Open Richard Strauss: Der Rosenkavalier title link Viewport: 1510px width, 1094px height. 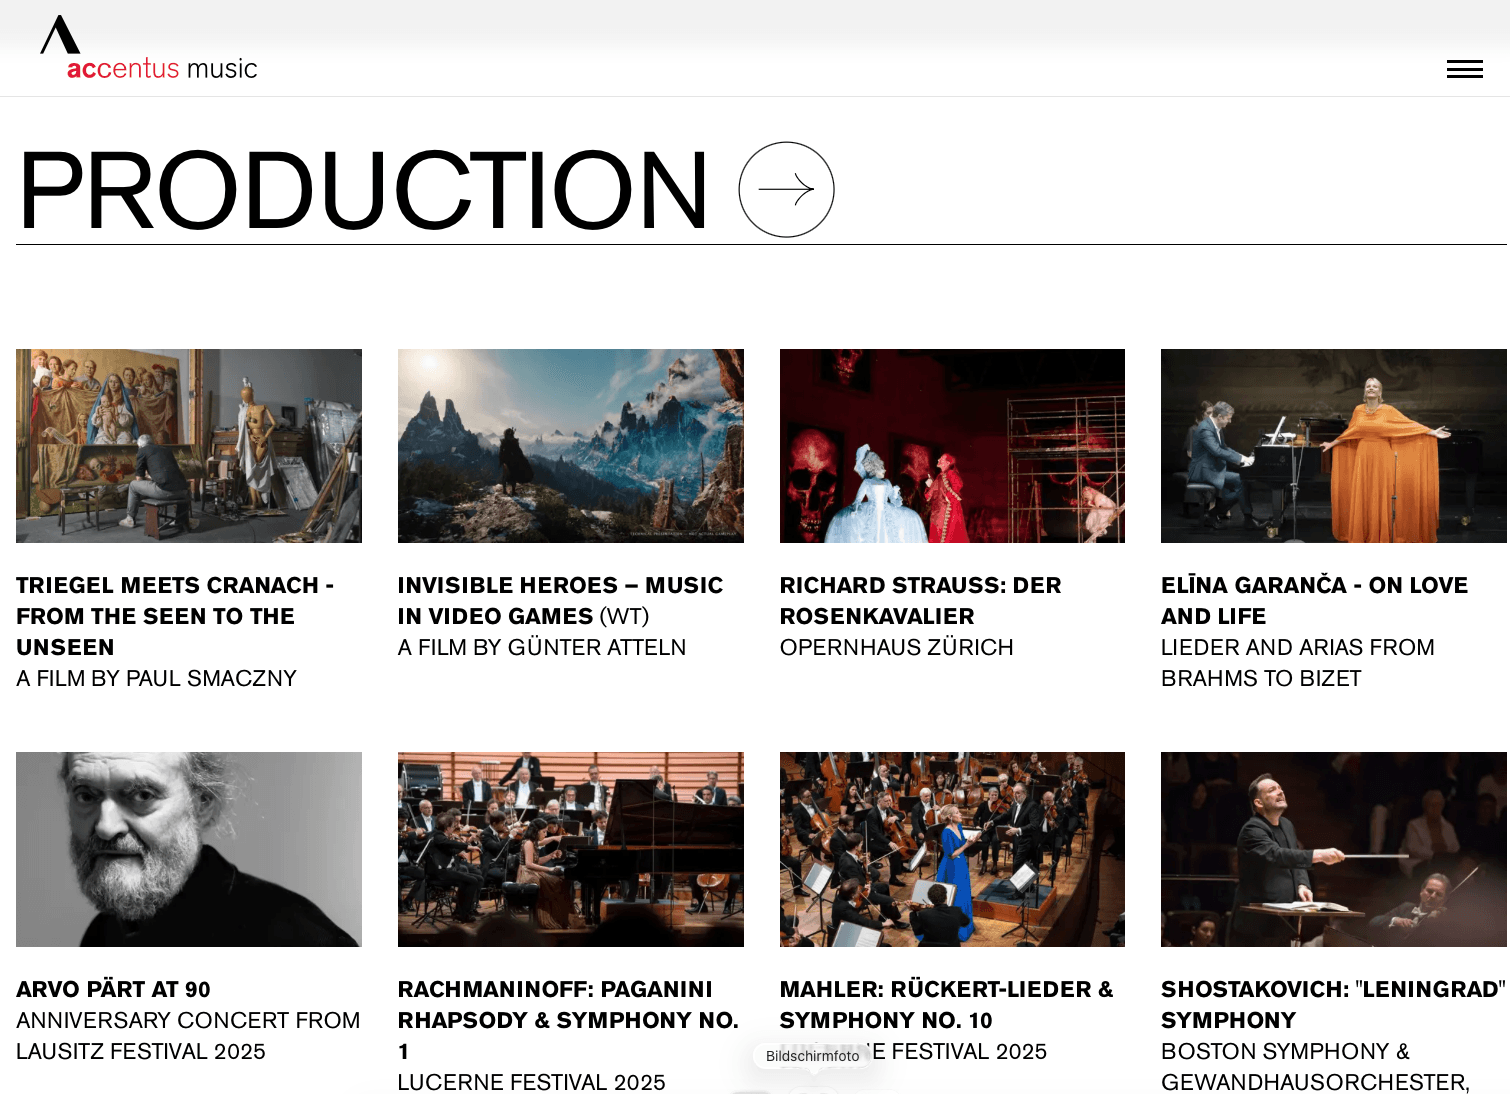click(920, 600)
